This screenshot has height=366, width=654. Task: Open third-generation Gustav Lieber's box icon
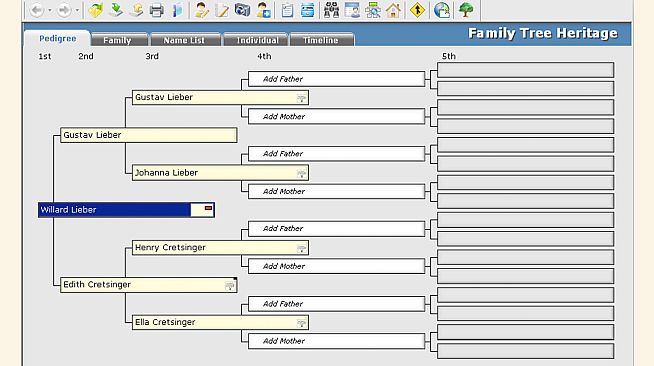point(302,98)
